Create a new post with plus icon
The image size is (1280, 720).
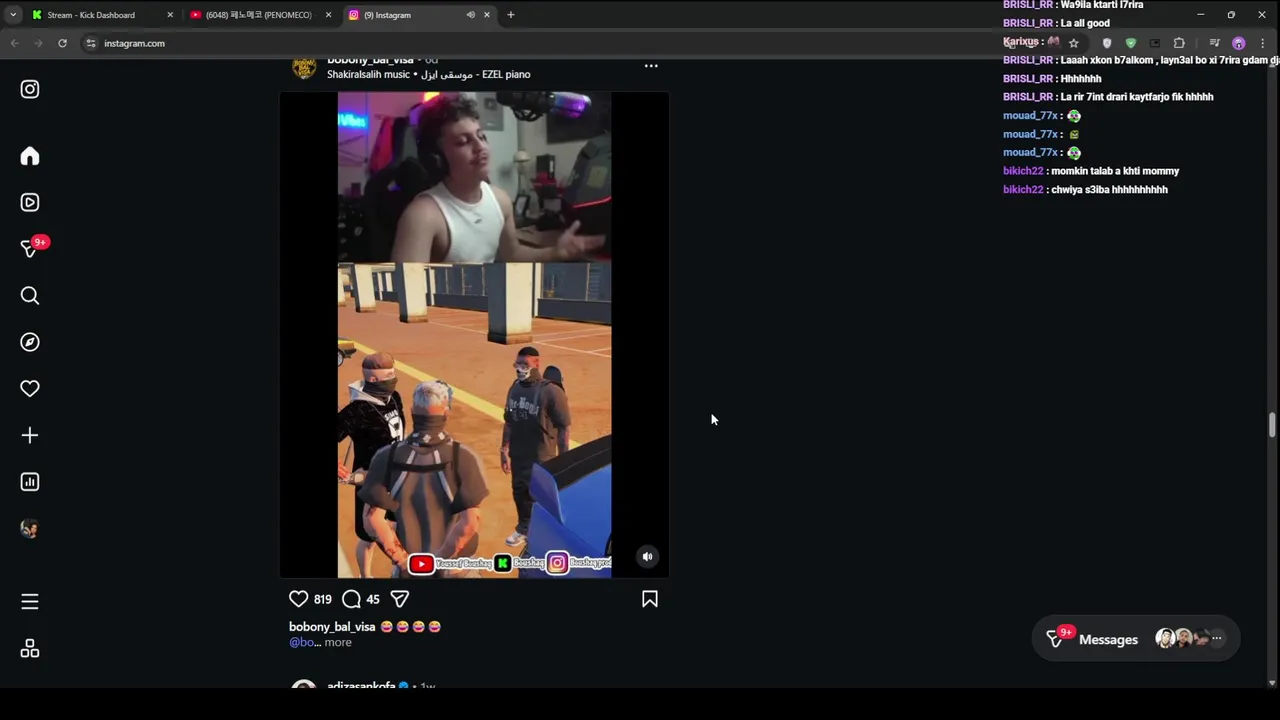[x=30, y=435]
